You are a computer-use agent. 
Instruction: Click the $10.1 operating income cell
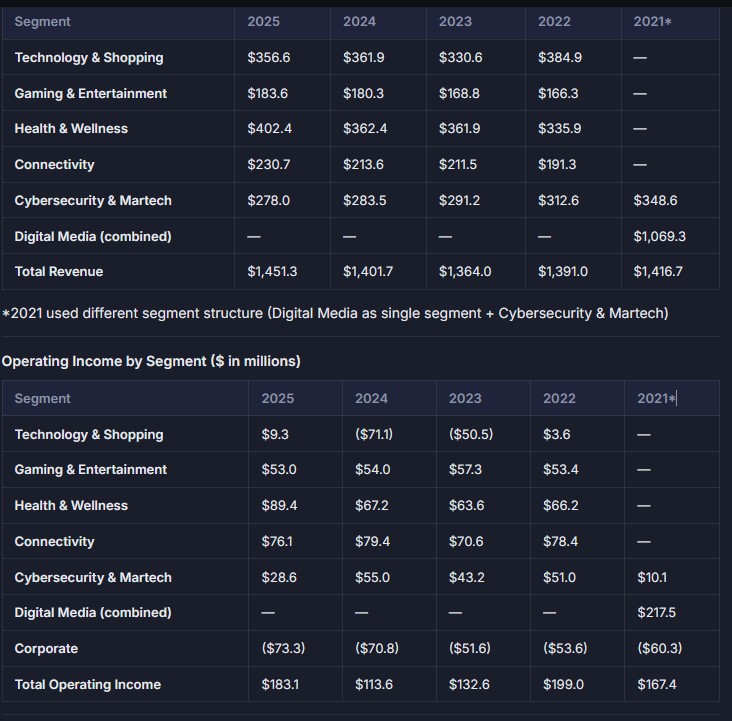pos(652,577)
